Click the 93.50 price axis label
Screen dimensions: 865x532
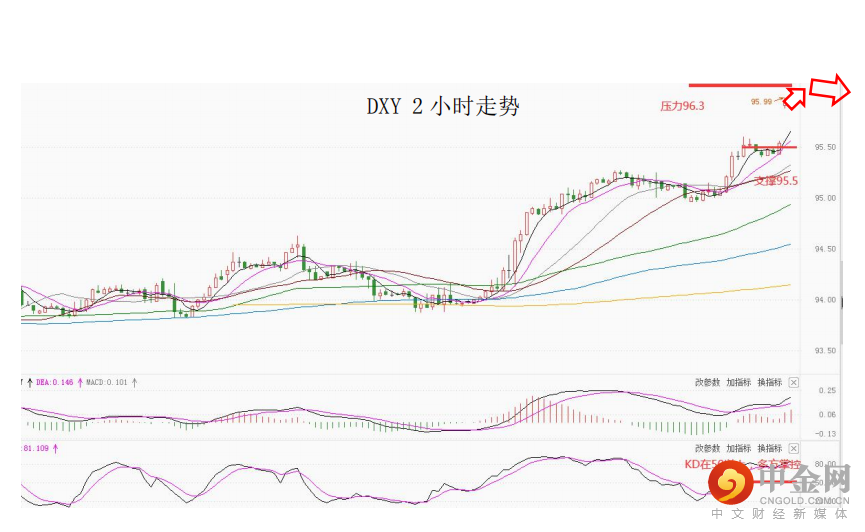(826, 351)
